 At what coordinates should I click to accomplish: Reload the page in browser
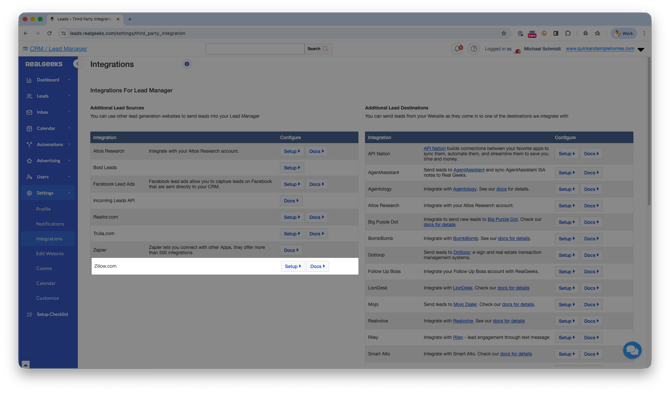point(49,33)
